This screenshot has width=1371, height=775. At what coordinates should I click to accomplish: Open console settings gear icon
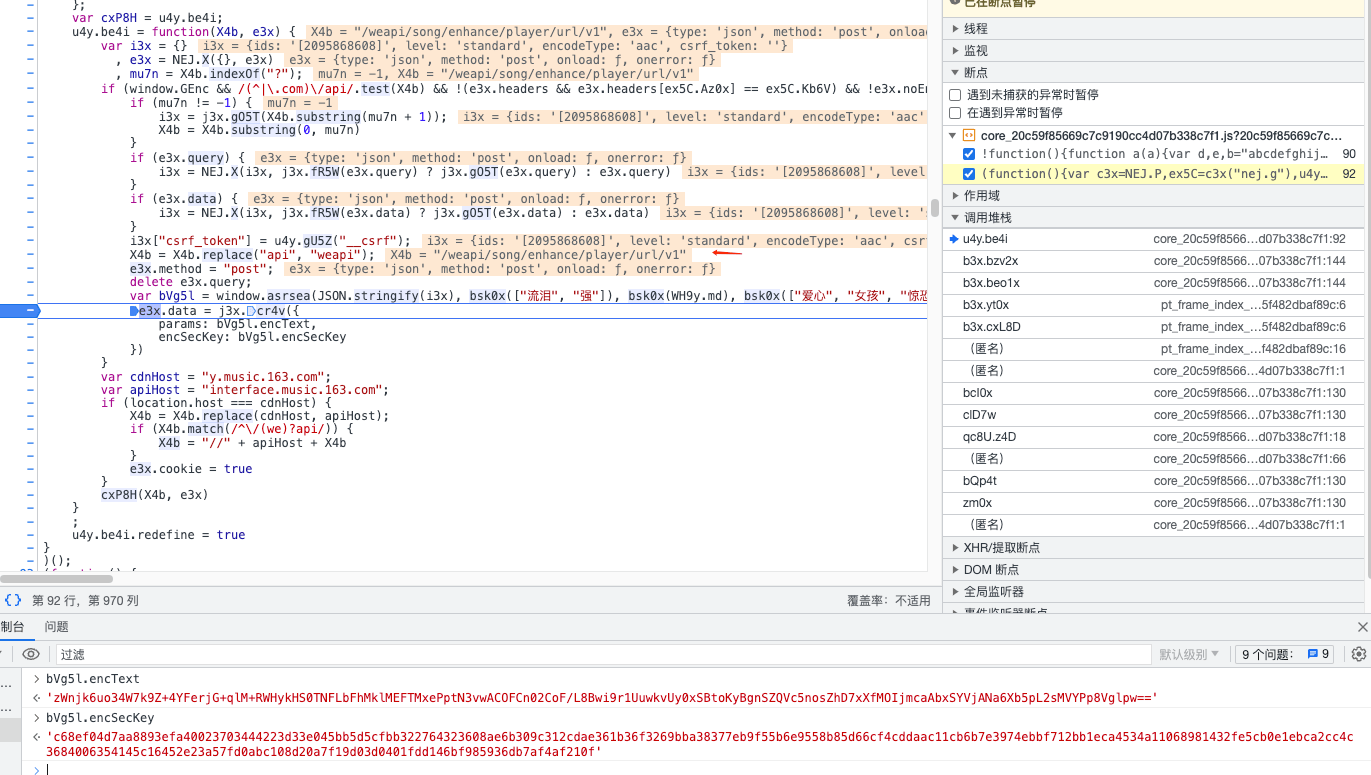(1358, 654)
